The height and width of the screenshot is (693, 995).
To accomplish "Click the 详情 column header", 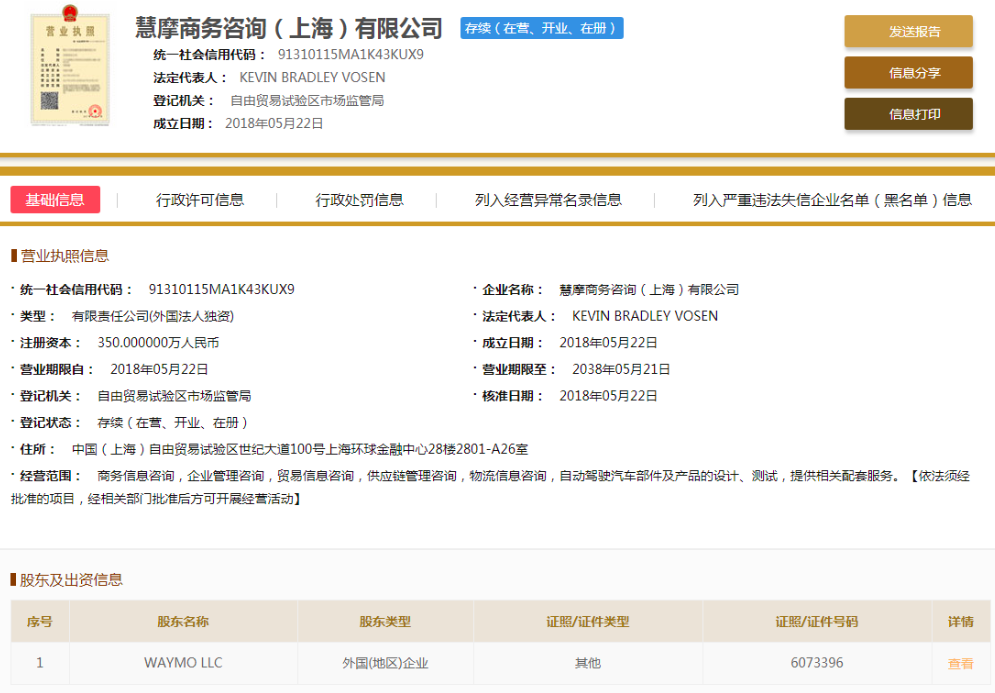I will (961, 621).
